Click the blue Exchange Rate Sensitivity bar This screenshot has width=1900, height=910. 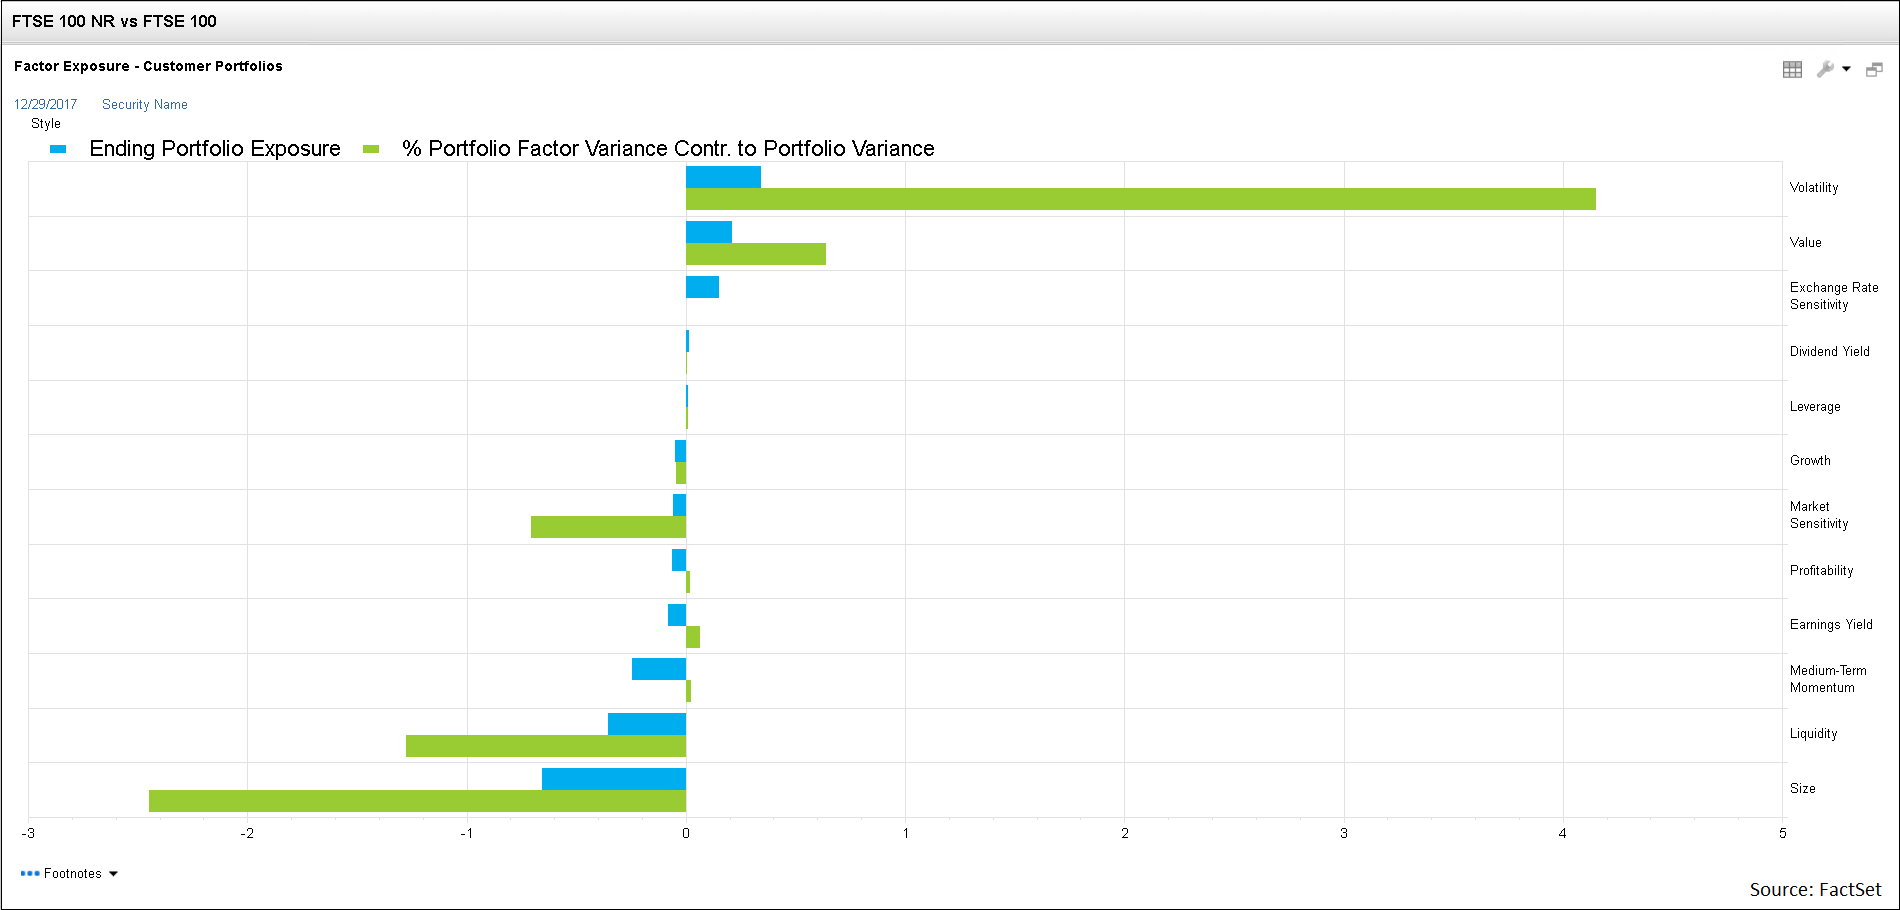pyautogui.click(x=702, y=287)
